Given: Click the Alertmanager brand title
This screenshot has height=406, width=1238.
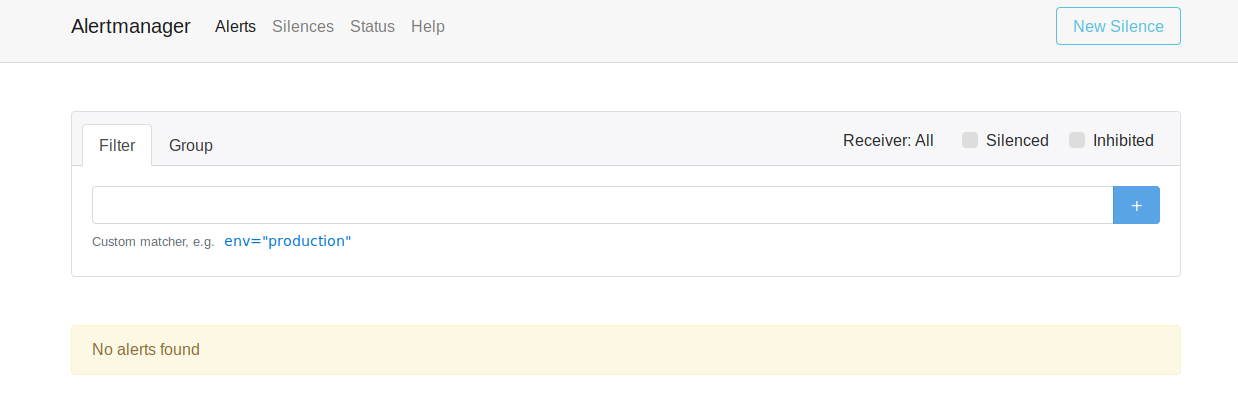Looking at the screenshot, I should coord(131,26).
